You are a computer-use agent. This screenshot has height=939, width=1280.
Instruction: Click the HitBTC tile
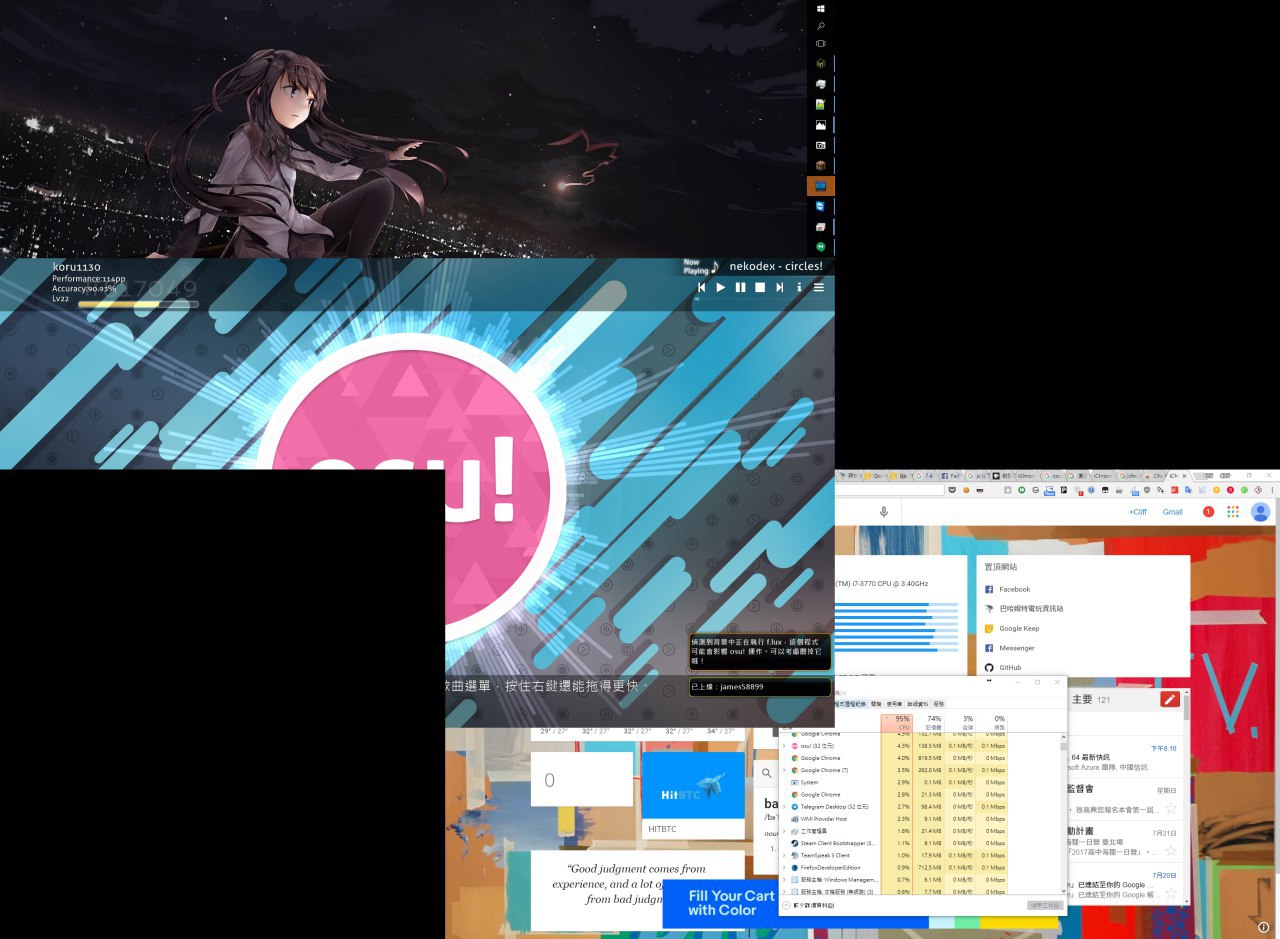(x=693, y=795)
